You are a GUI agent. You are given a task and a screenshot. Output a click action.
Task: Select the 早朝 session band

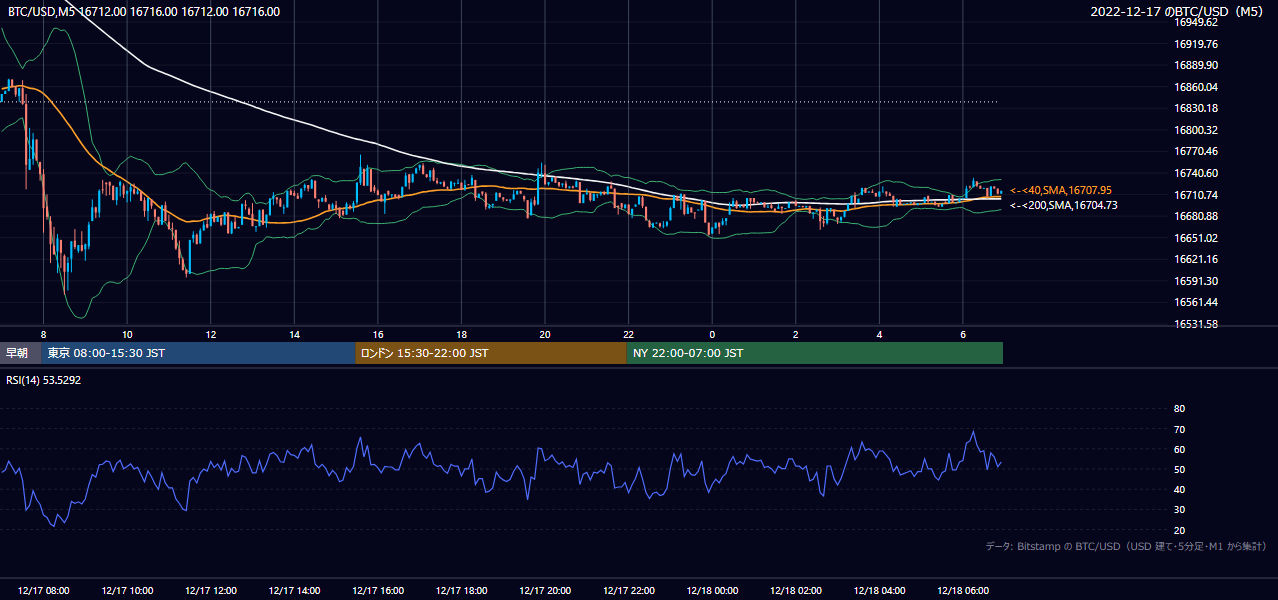20,353
